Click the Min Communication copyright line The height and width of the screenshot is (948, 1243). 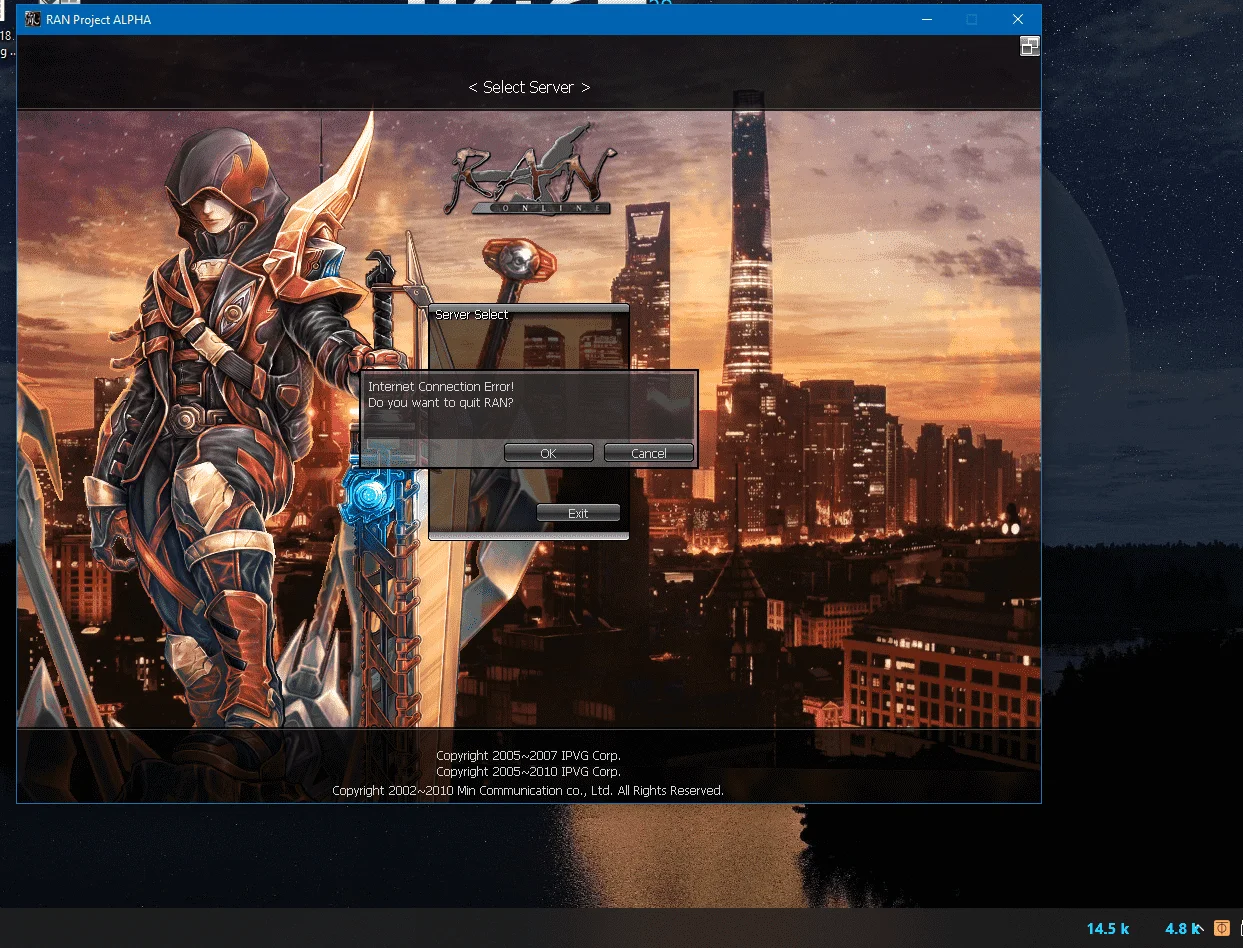[528, 790]
